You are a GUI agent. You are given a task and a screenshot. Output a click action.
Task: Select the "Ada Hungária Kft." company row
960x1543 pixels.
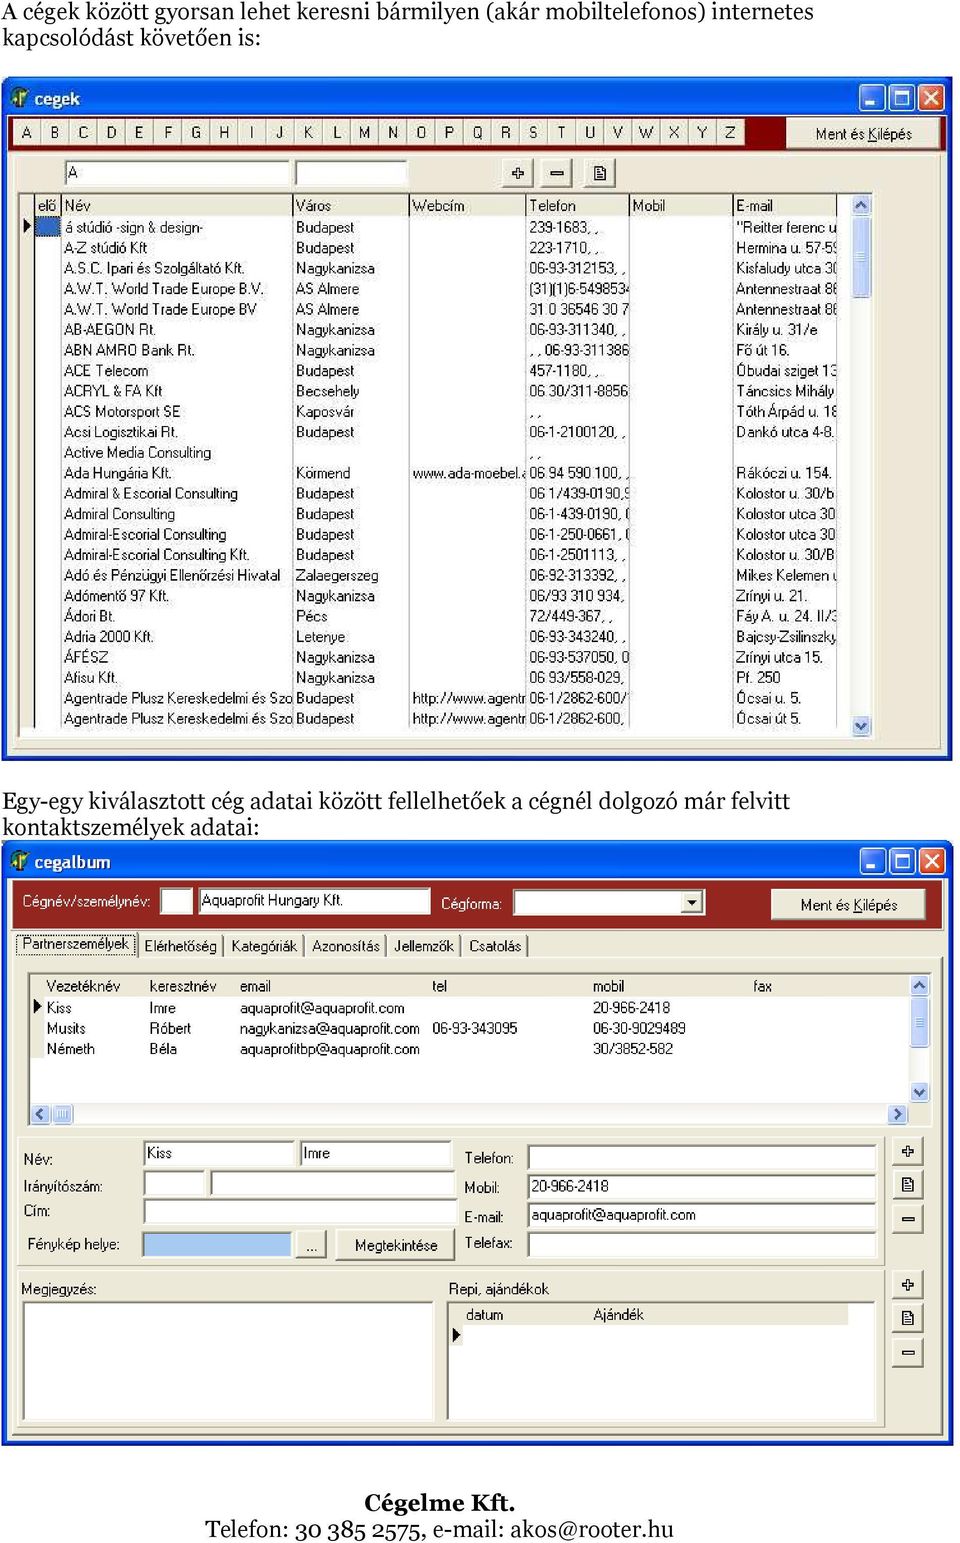437,473
